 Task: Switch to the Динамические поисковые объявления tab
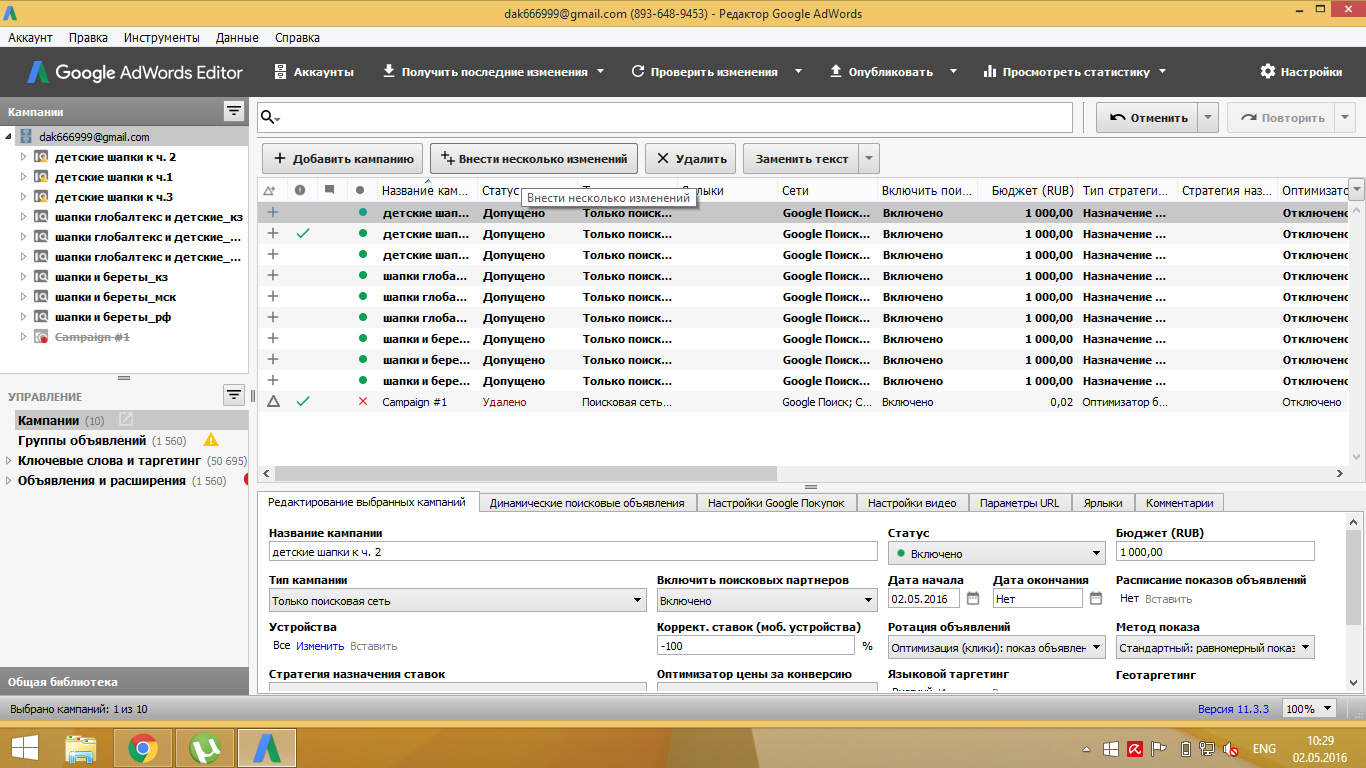587,503
